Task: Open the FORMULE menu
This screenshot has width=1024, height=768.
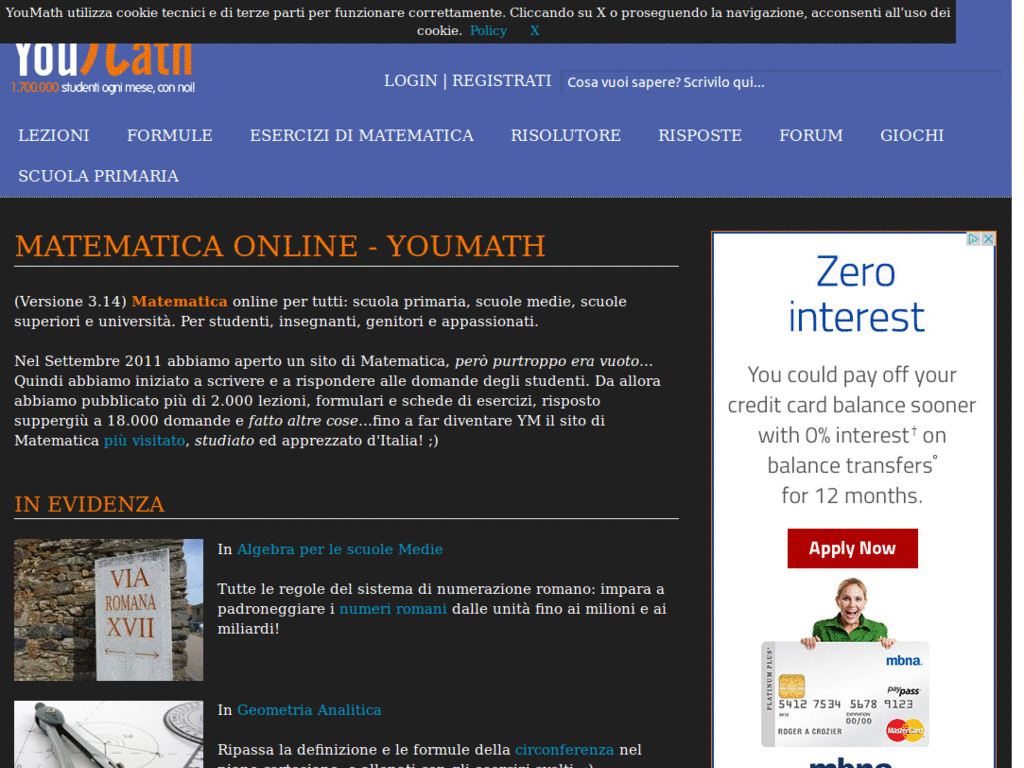Action: (x=170, y=135)
